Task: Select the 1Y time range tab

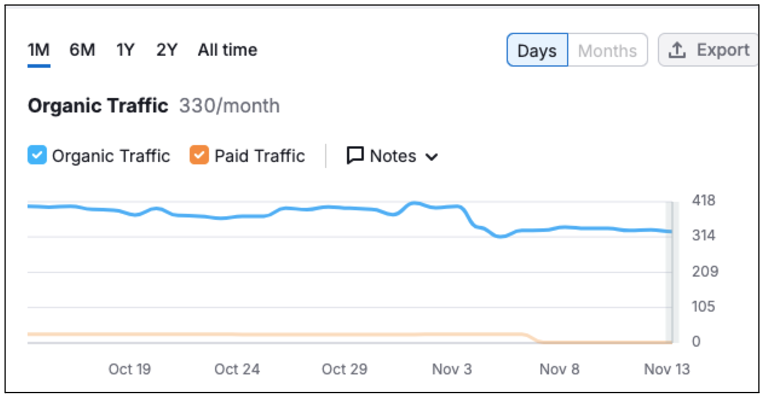Action: (x=125, y=50)
